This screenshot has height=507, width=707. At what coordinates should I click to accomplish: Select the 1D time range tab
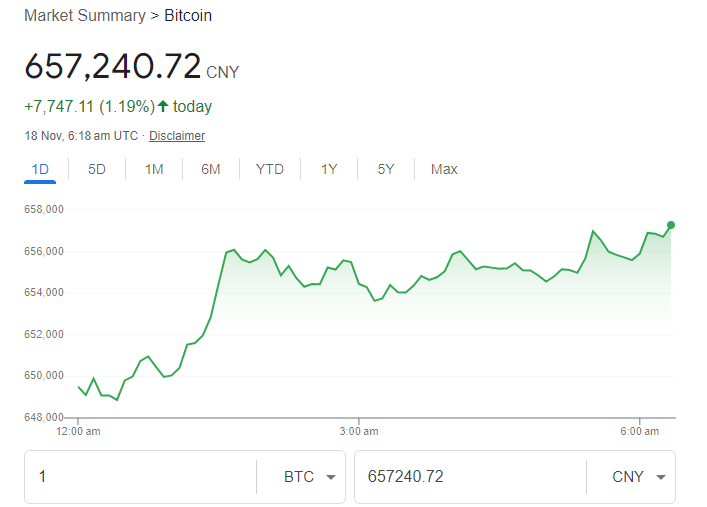40,169
